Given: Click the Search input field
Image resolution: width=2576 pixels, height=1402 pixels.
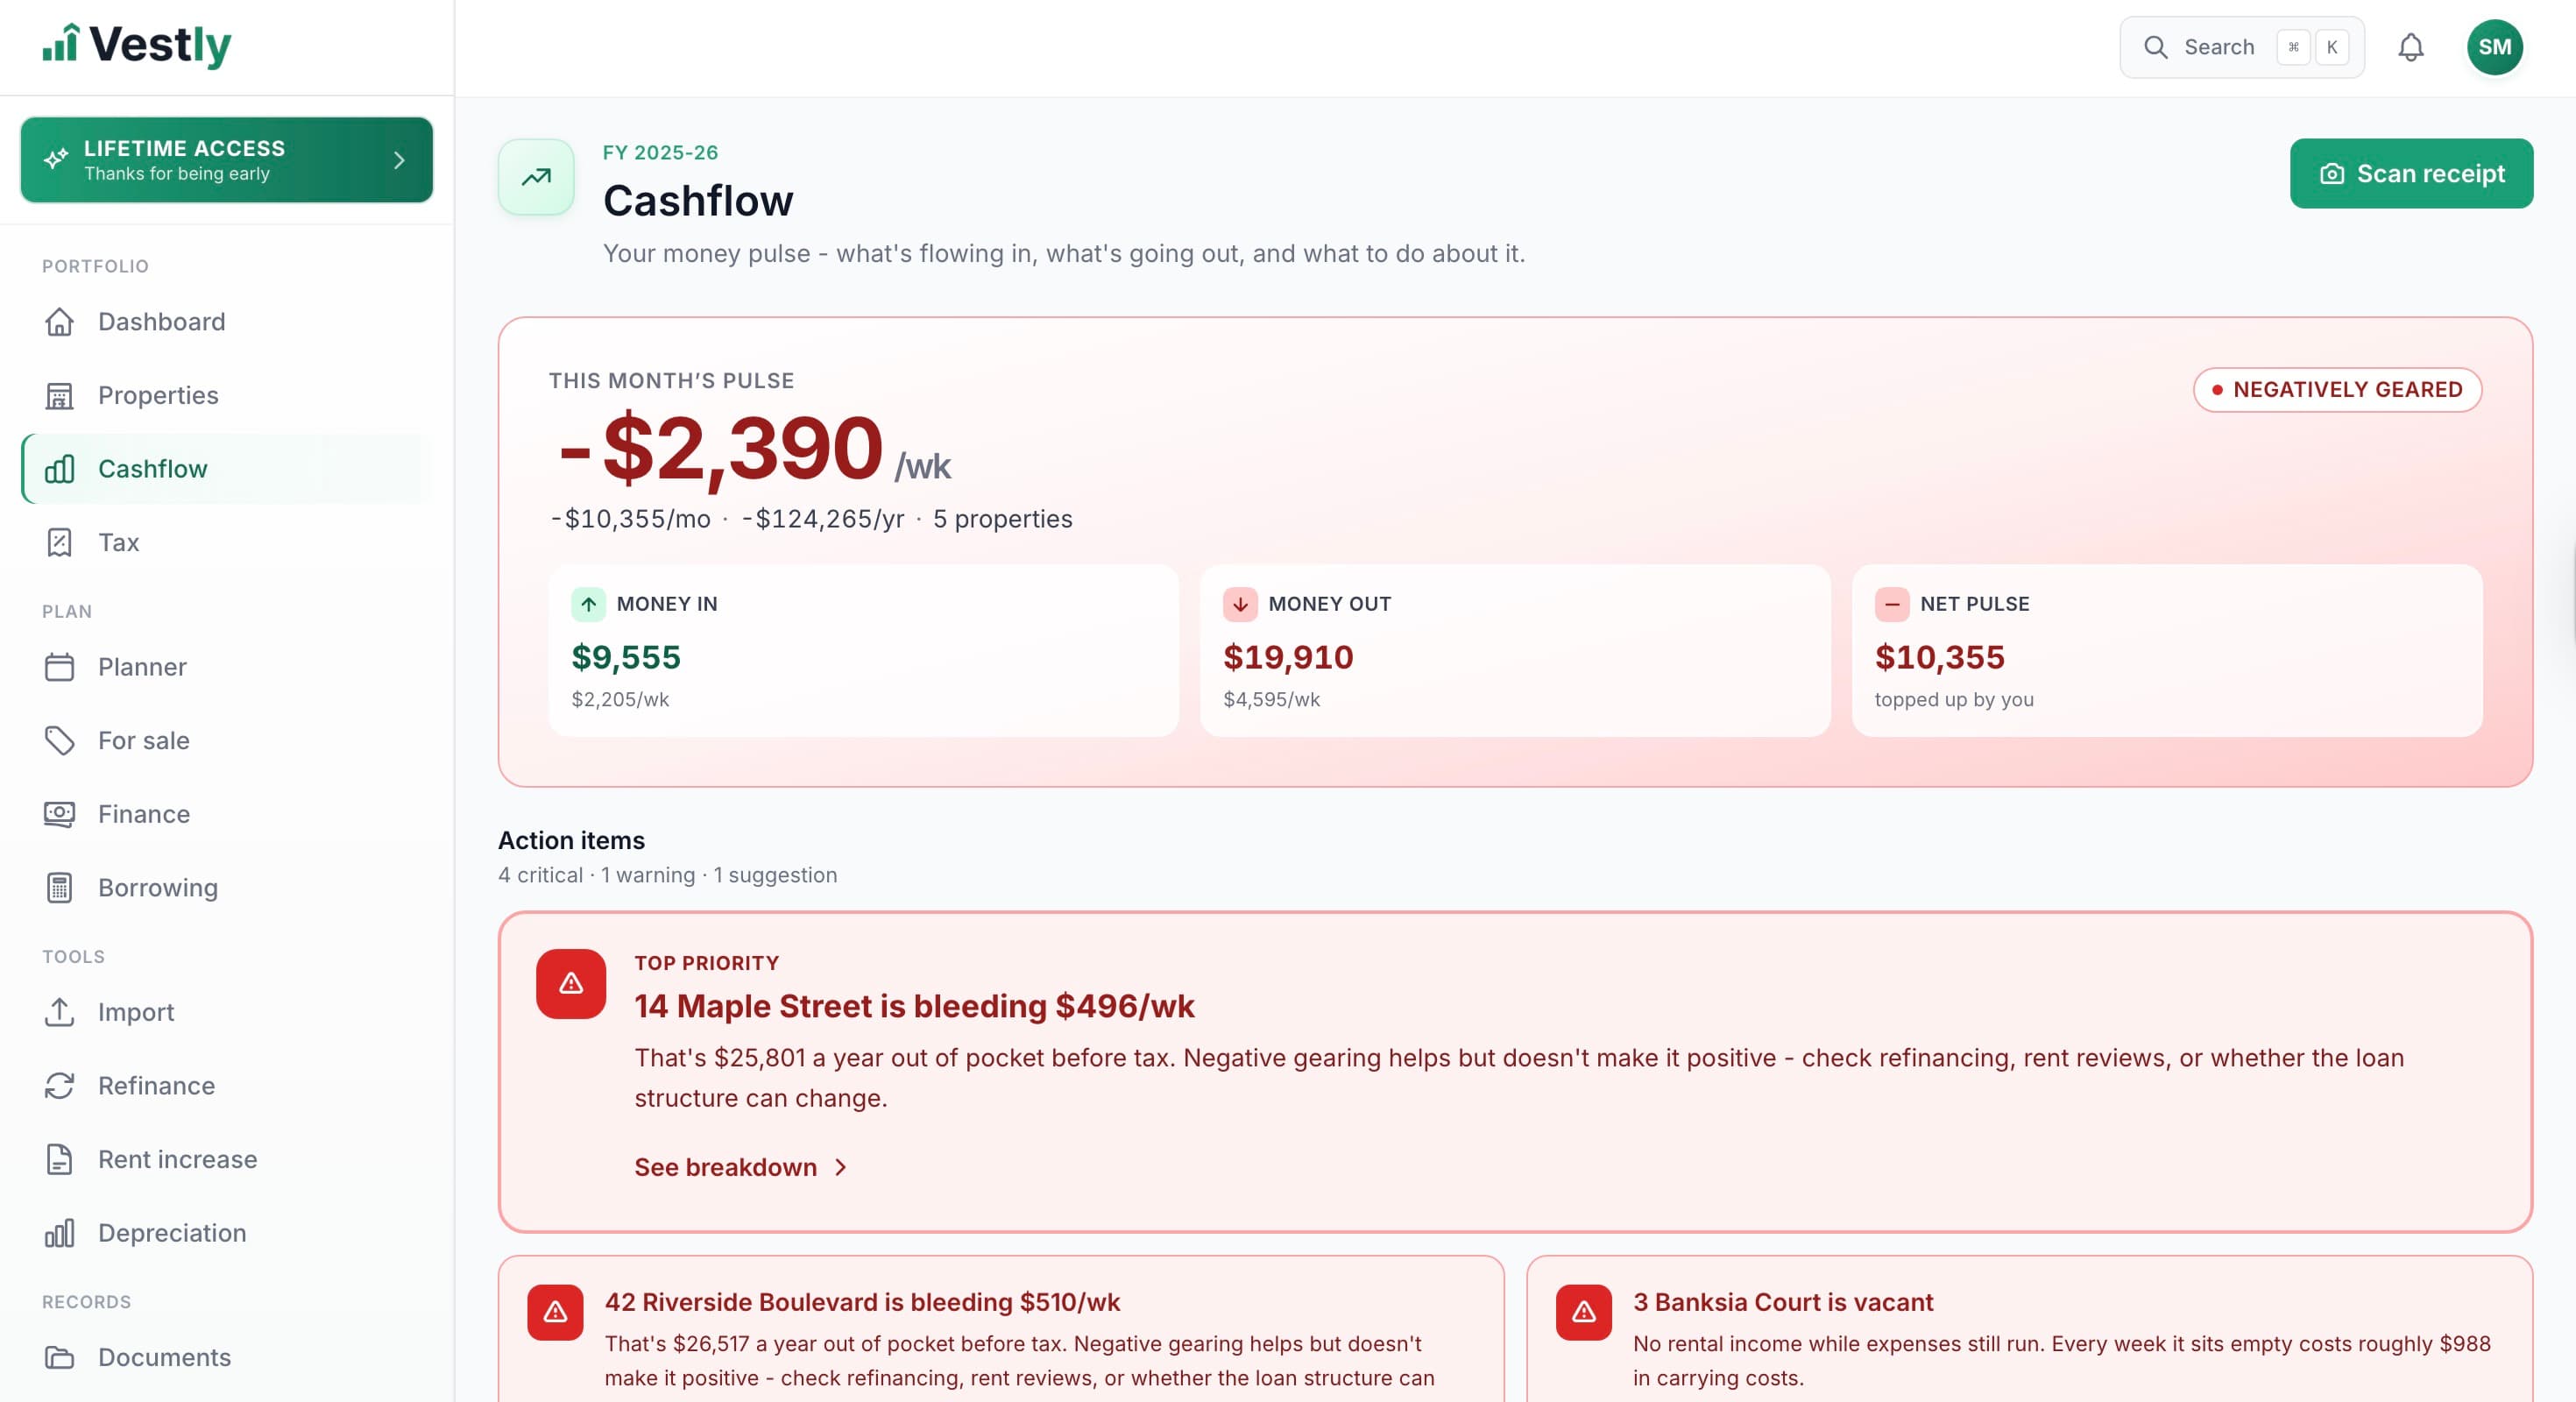Looking at the screenshot, I should 2242,47.
